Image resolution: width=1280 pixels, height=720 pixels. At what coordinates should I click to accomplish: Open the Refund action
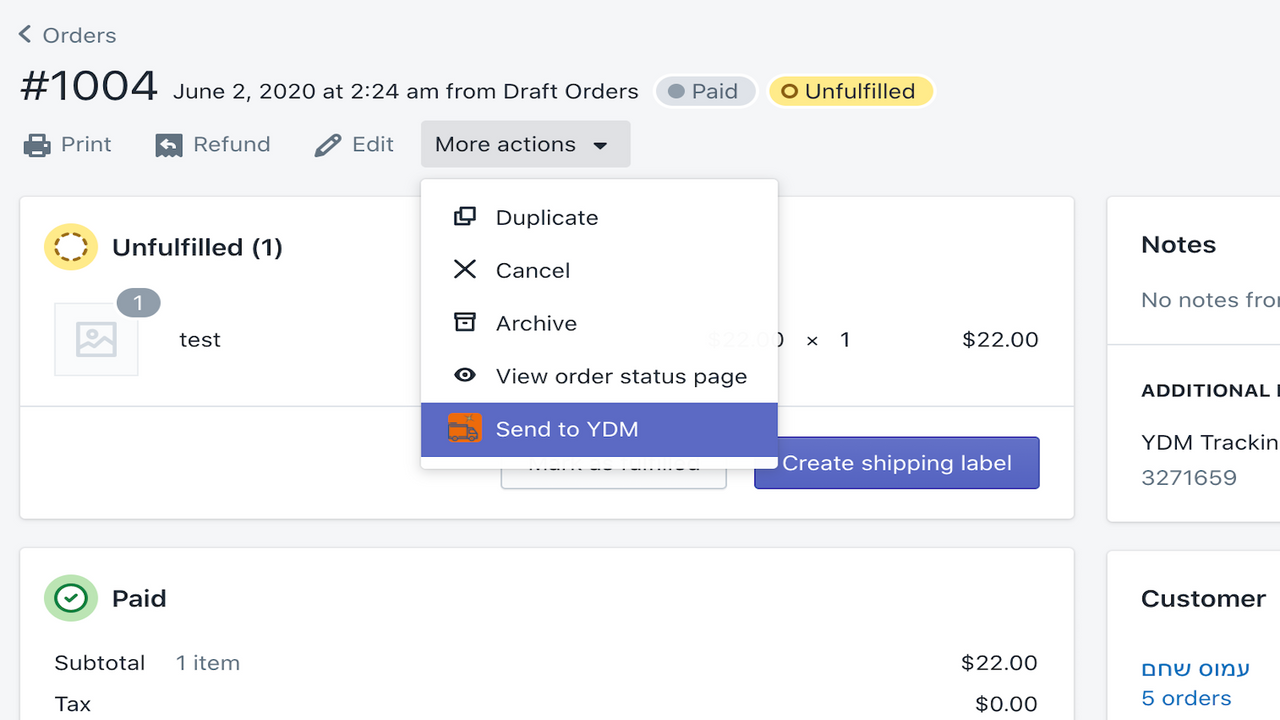pyautogui.click(x=213, y=145)
